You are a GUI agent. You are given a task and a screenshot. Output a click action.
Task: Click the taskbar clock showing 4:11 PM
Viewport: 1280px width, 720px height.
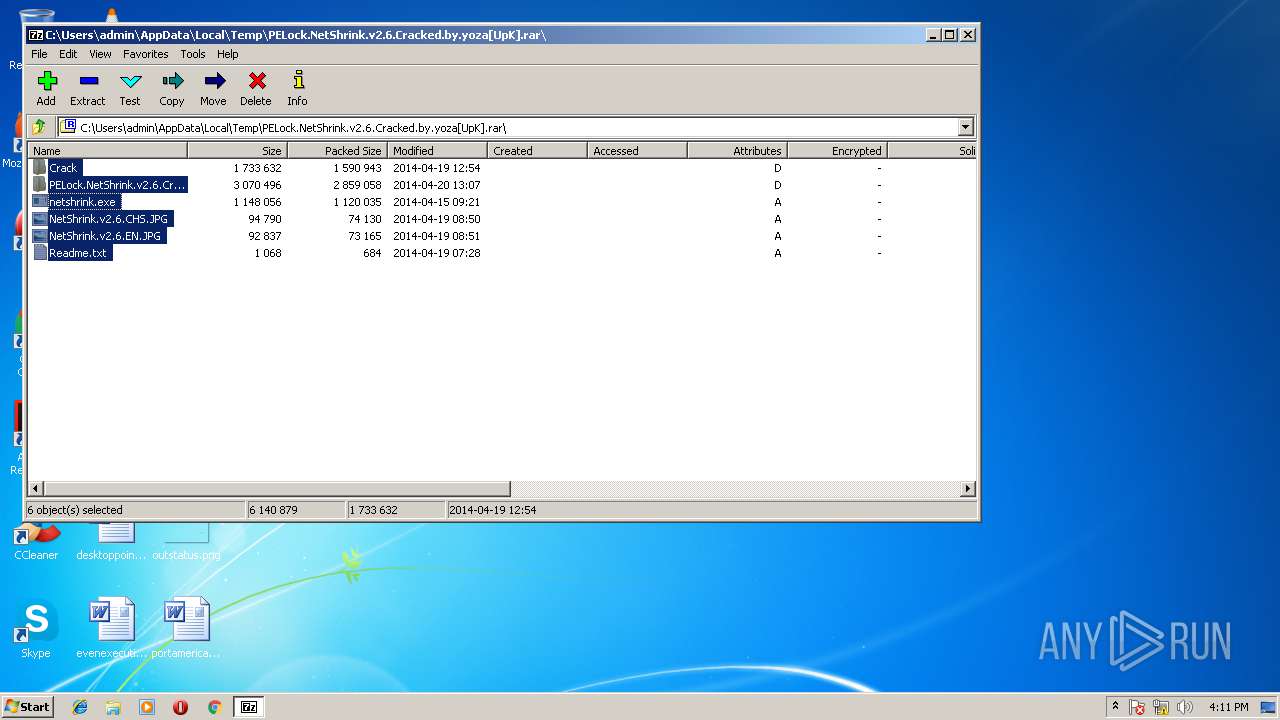click(1228, 707)
